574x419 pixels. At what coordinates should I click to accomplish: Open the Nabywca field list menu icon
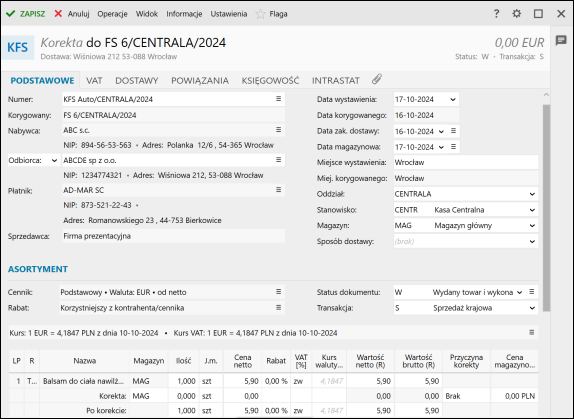279,130
